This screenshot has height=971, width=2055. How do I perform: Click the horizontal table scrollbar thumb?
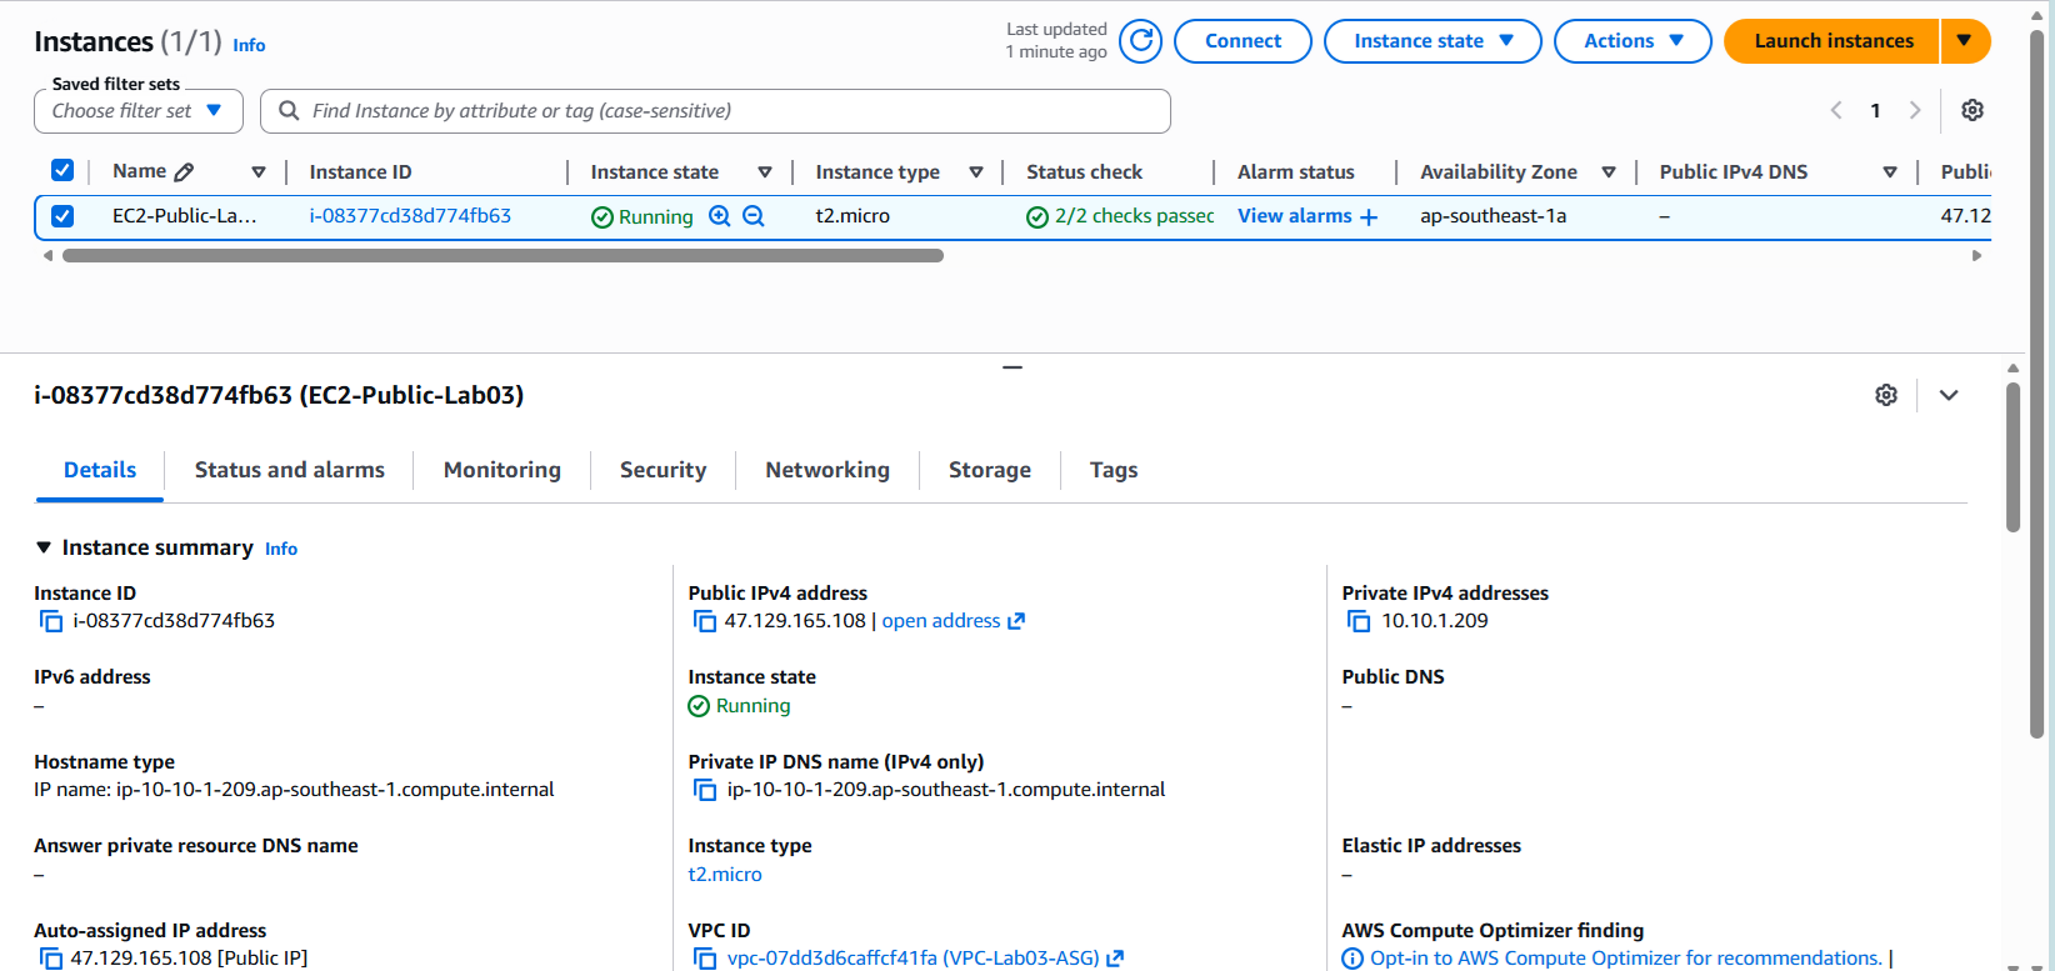(x=503, y=256)
